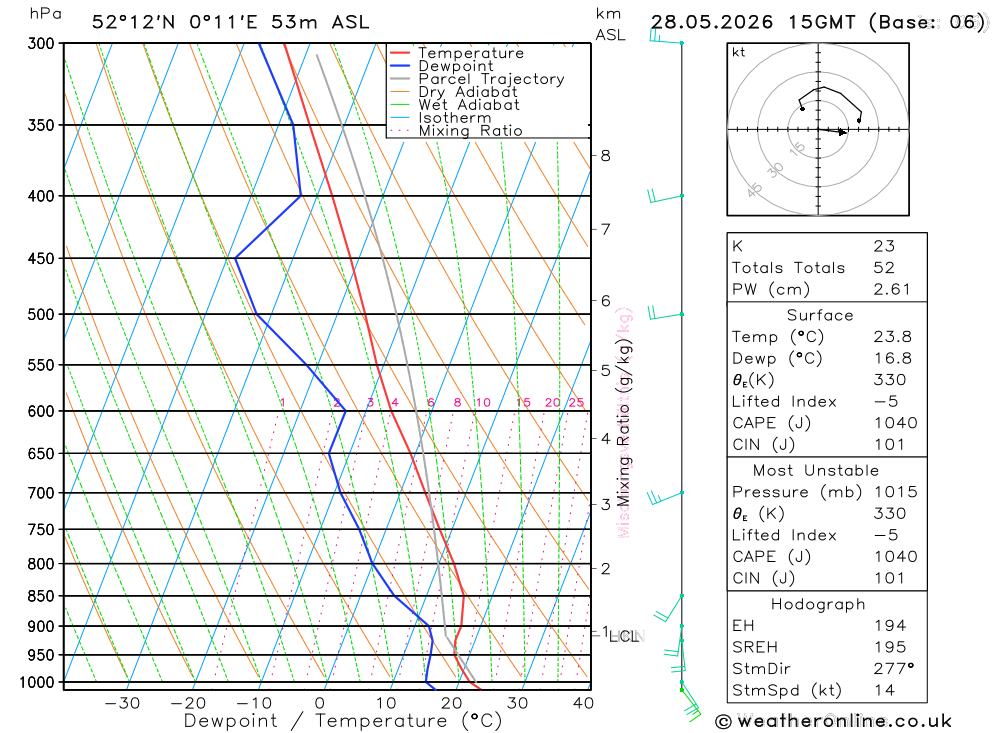Click the "500" pressure level label
Image resolution: width=1000 pixels, height=733 pixels.
[41, 315]
